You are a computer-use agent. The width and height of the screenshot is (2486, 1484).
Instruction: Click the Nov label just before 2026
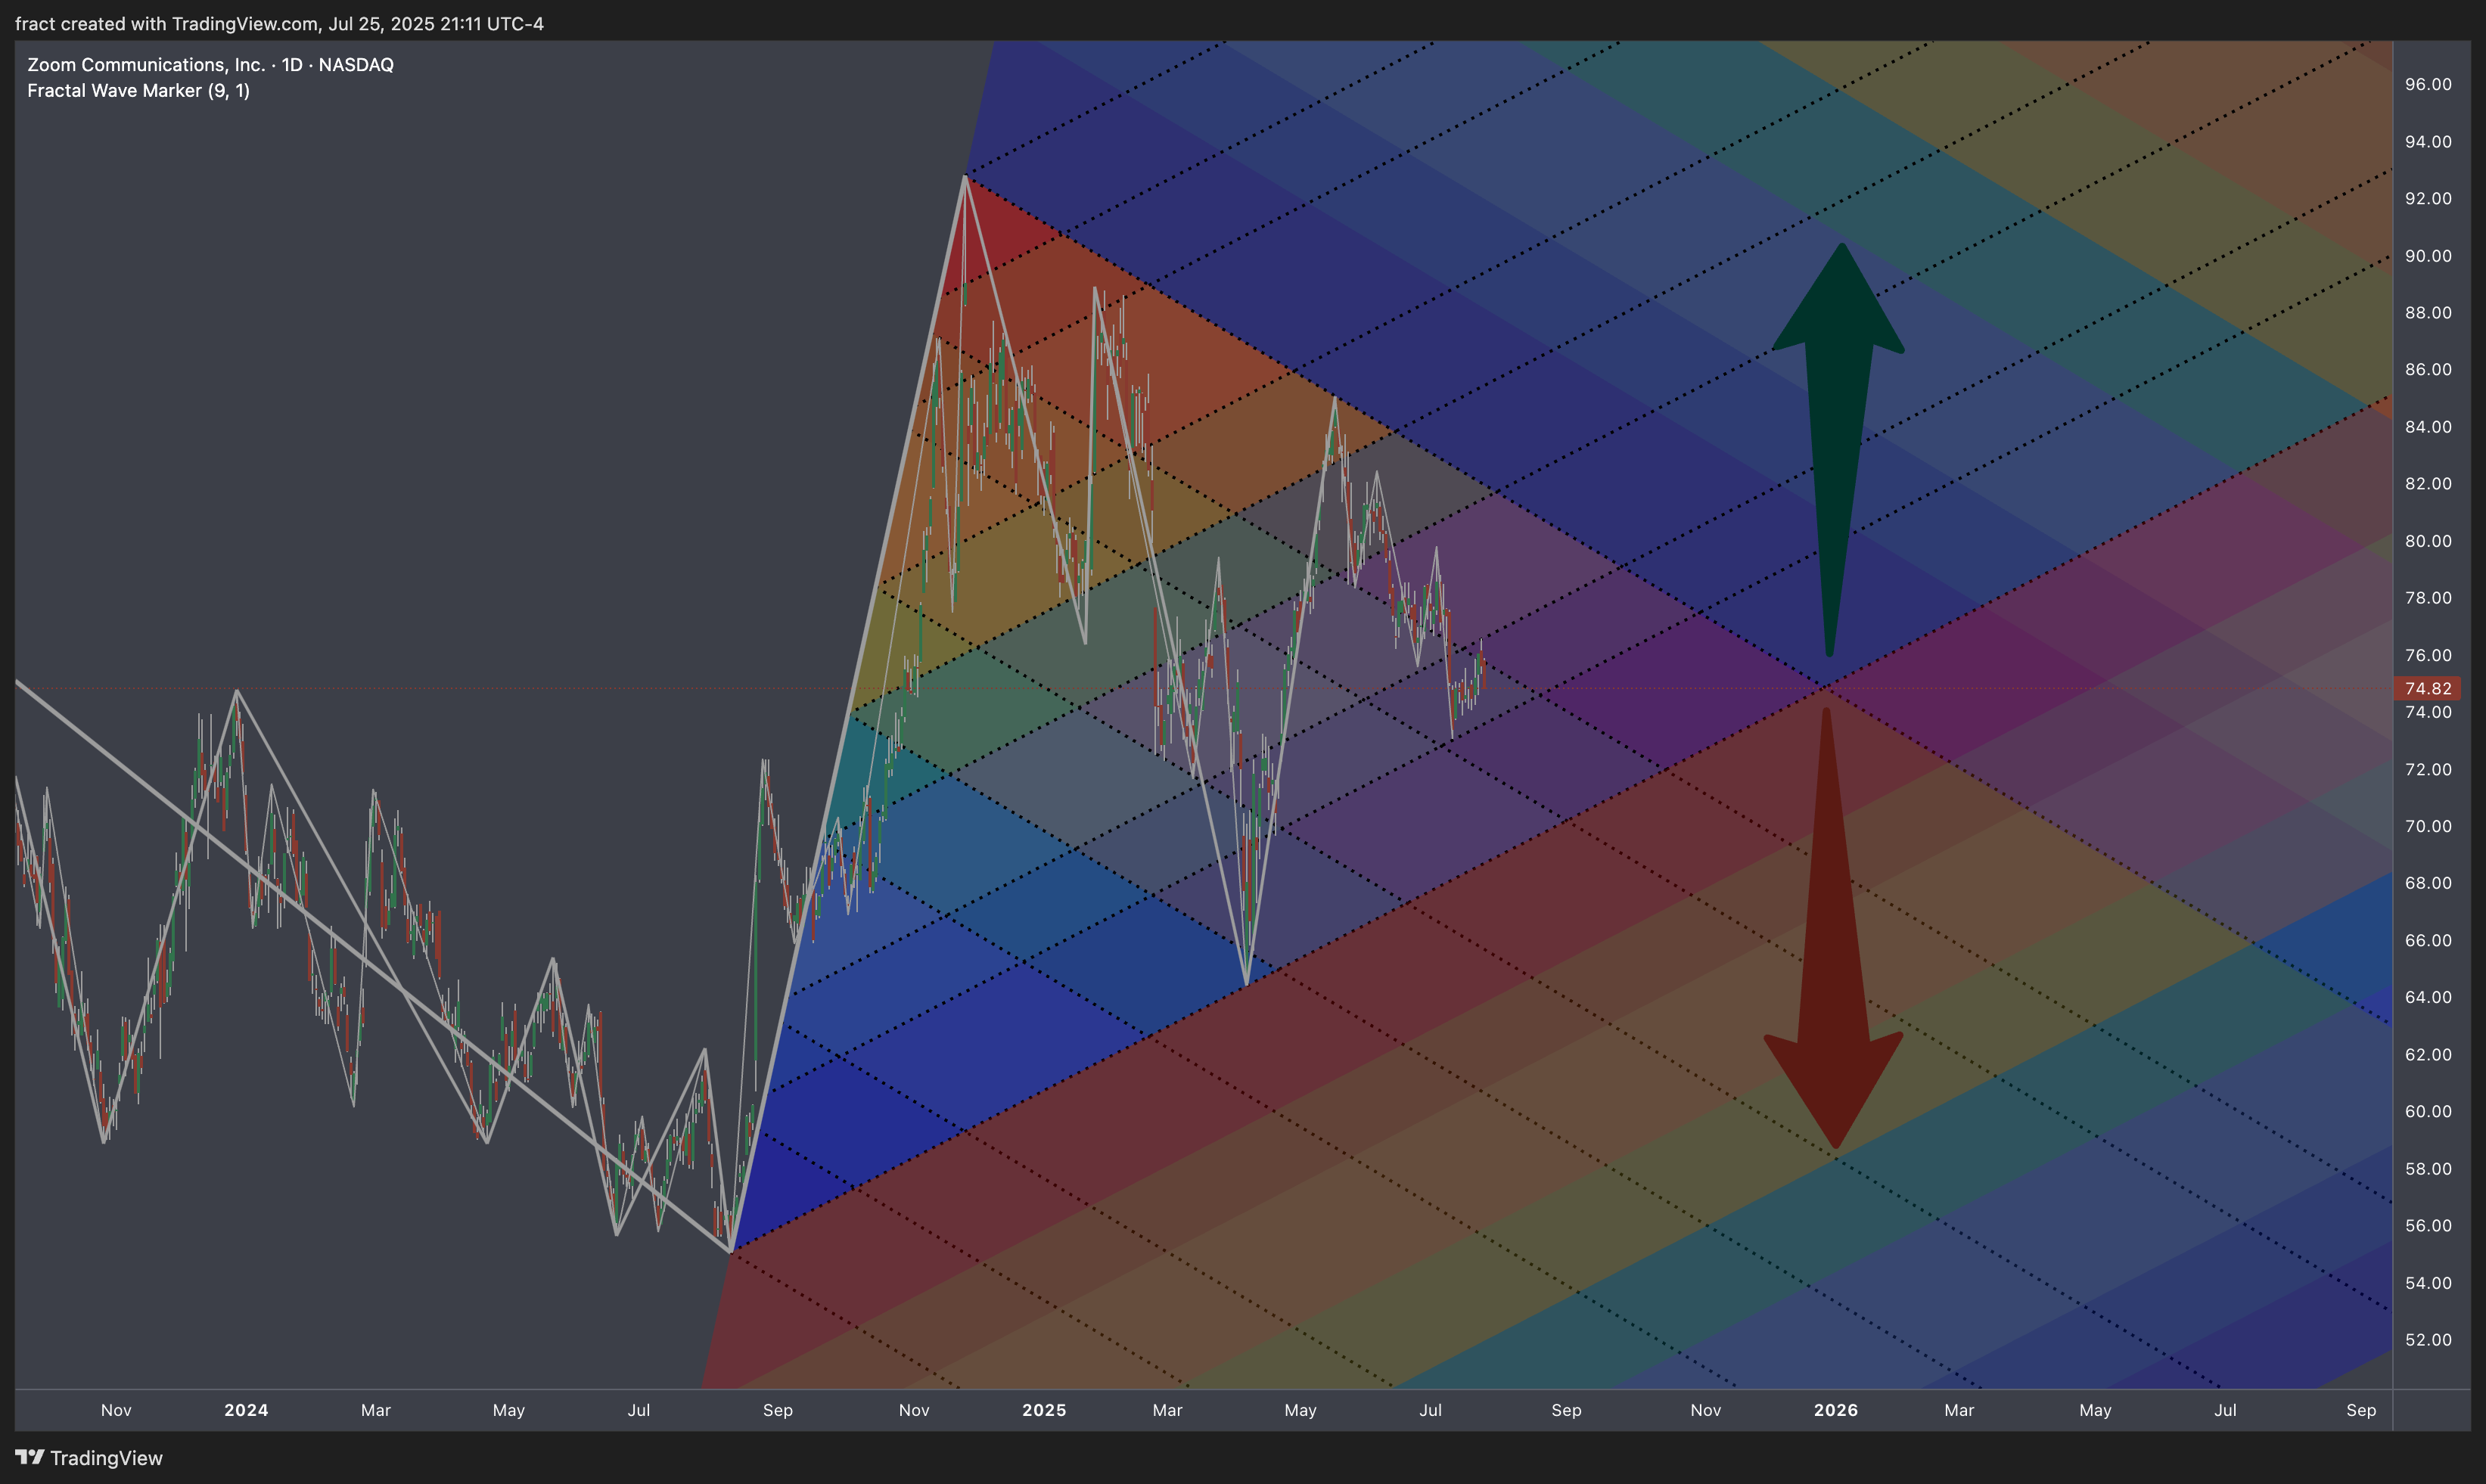pos(1706,1410)
